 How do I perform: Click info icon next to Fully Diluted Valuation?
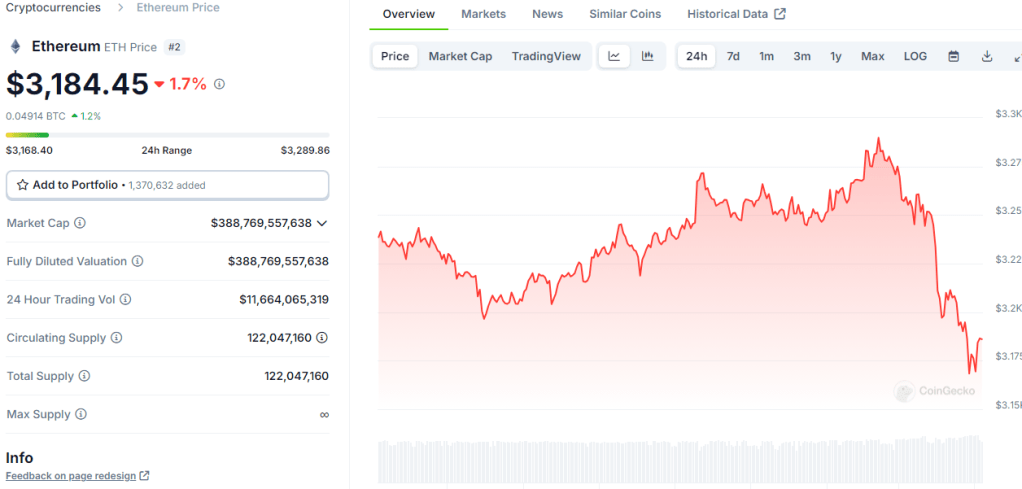[x=137, y=261]
